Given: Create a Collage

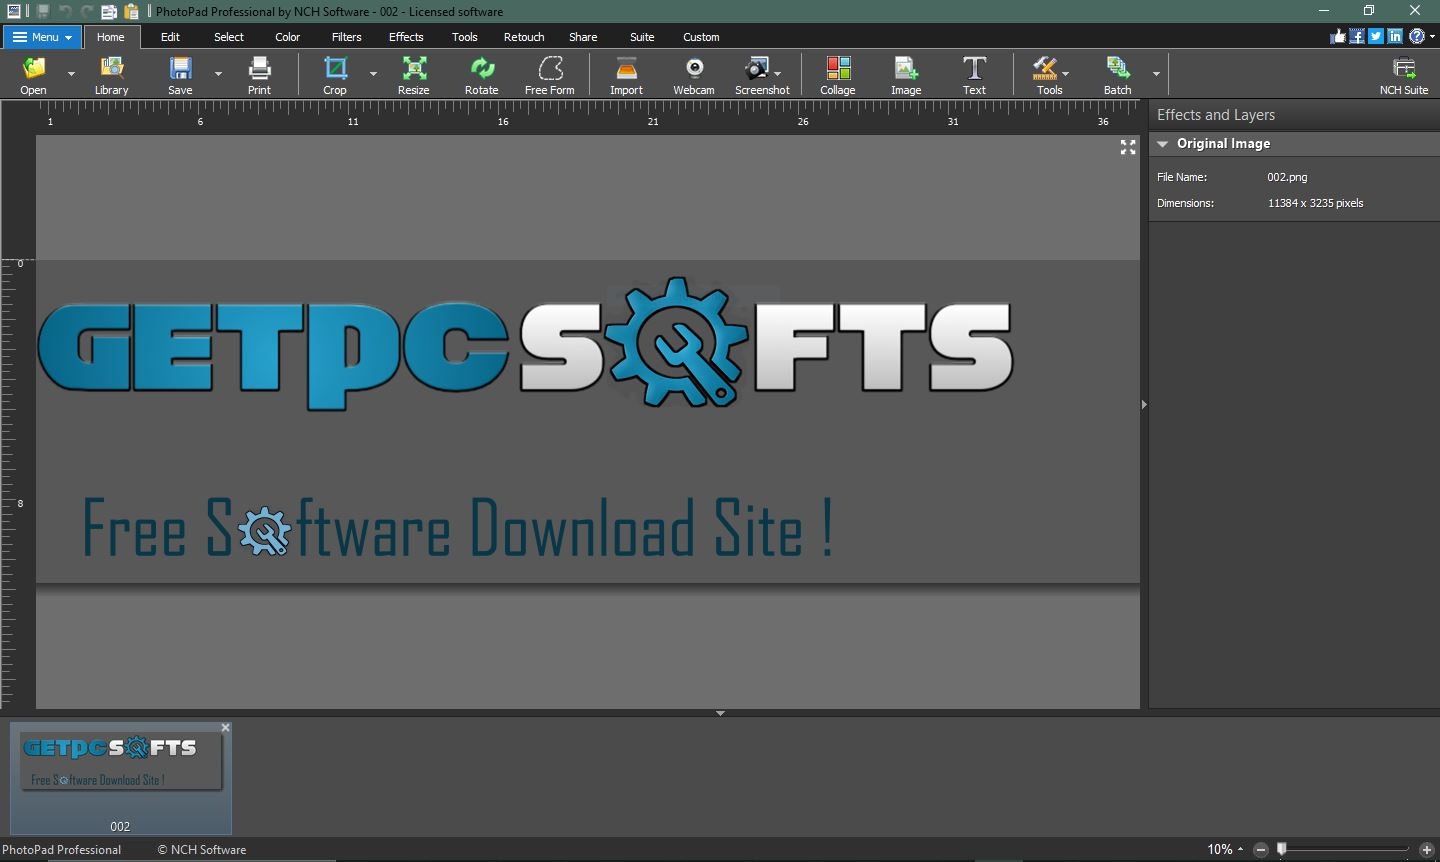Looking at the screenshot, I should coord(838,75).
